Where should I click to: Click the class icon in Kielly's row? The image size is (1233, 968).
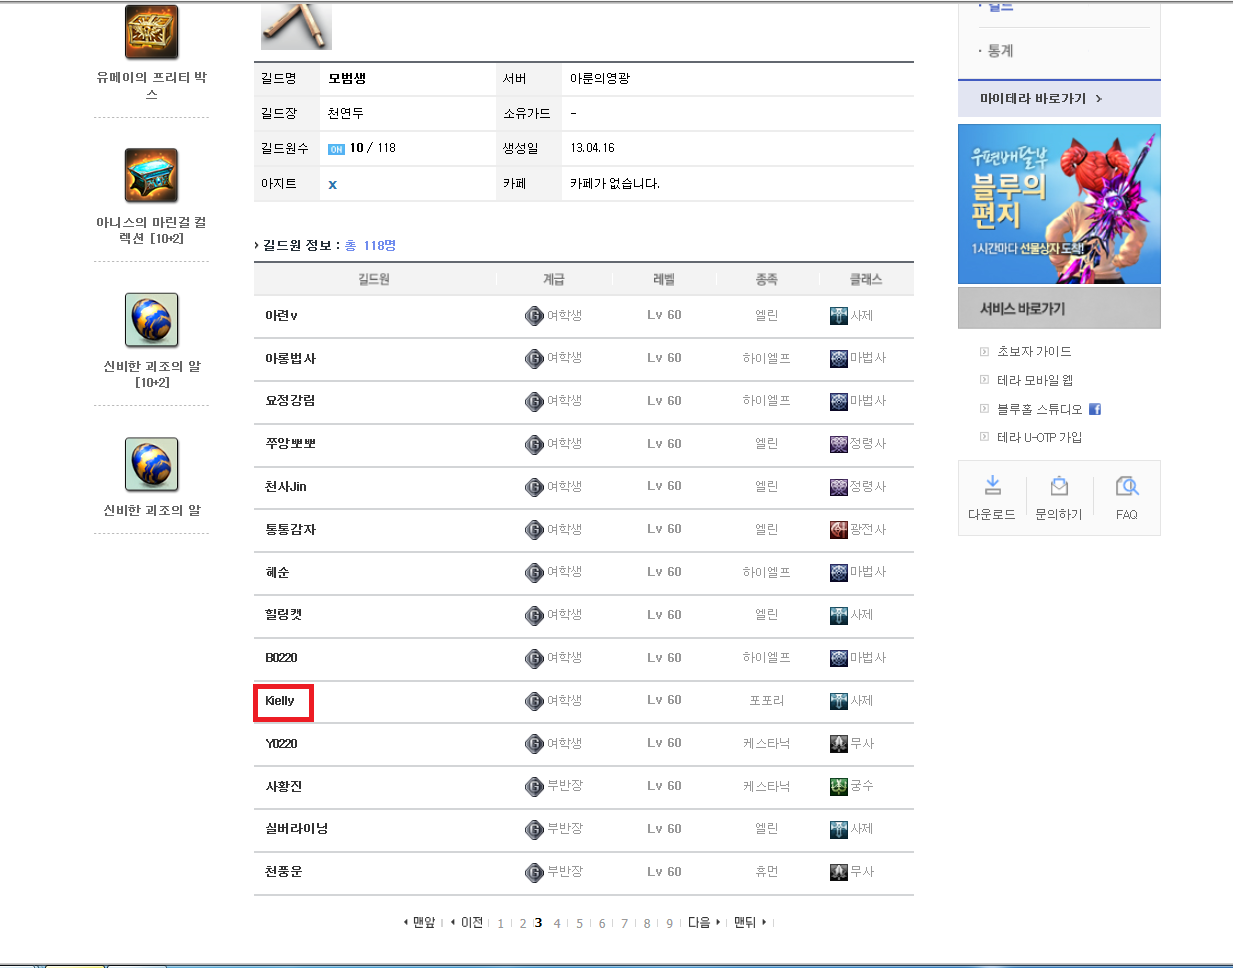coord(839,701)
